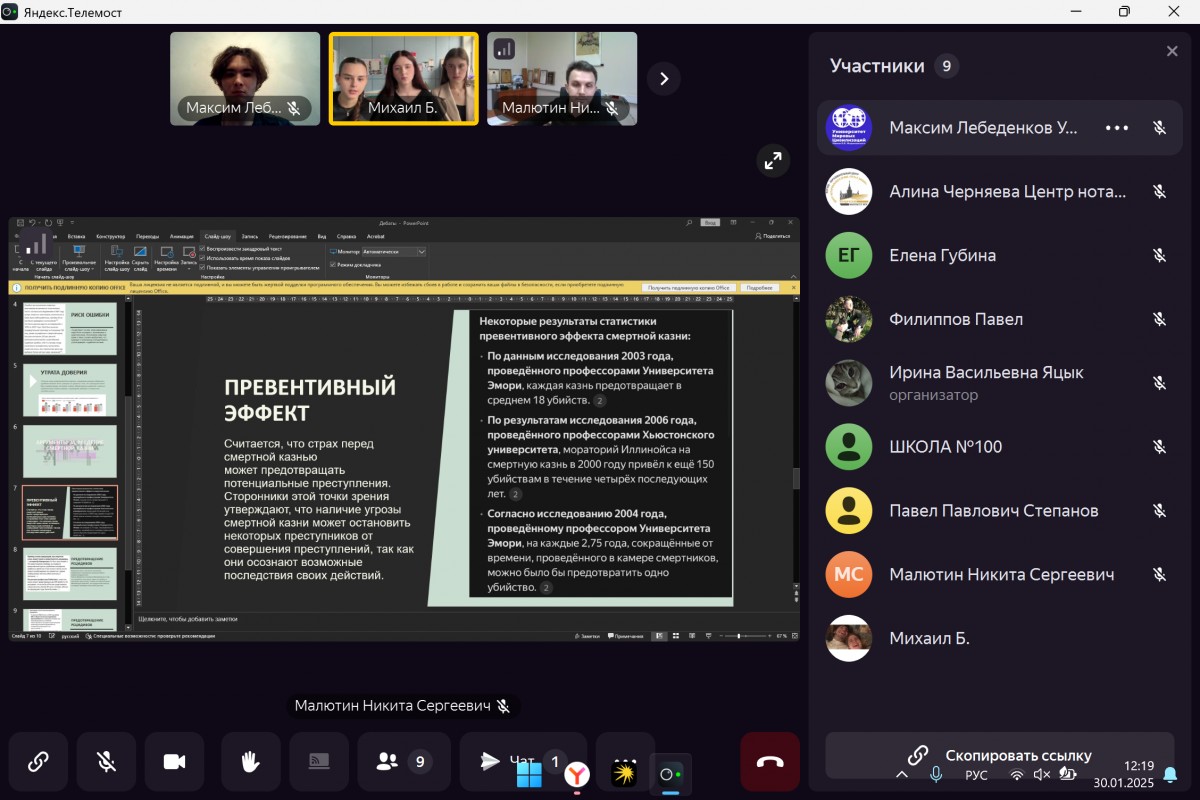Click muted mic icon beside ШКОЛА №100
This screenshot has height=800, width=1200.
[x=1159, y=447]
